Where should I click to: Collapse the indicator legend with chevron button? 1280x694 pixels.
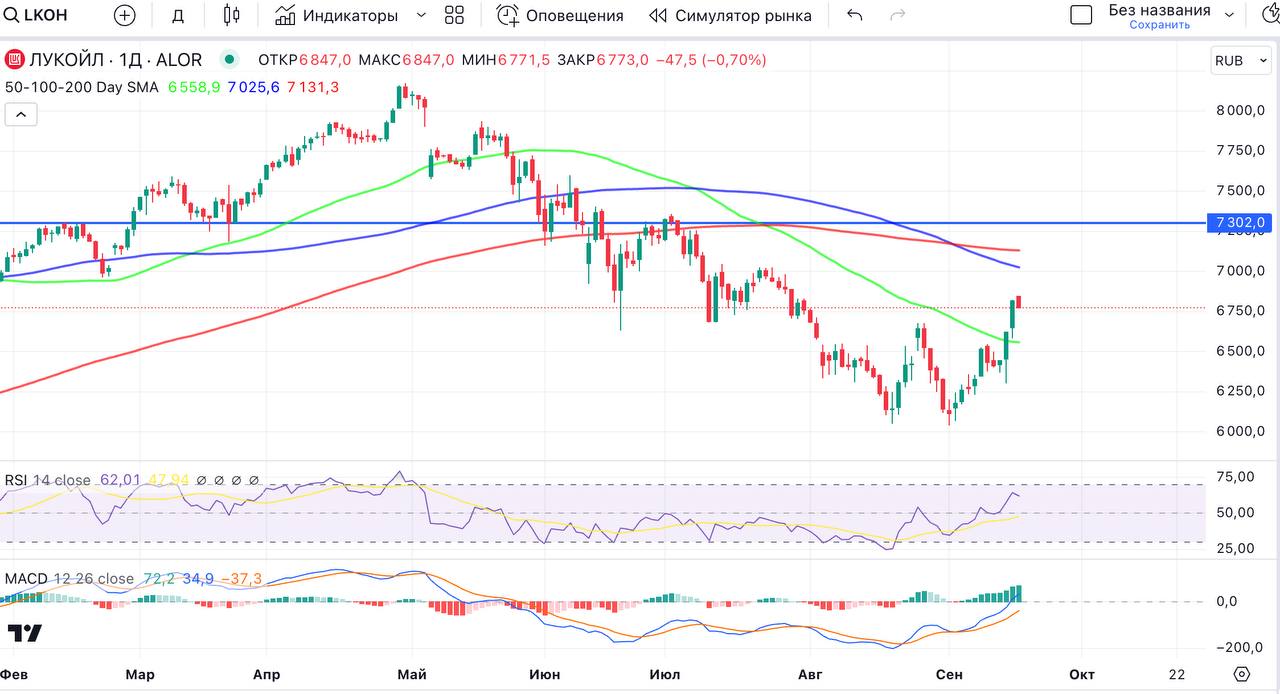20,115
